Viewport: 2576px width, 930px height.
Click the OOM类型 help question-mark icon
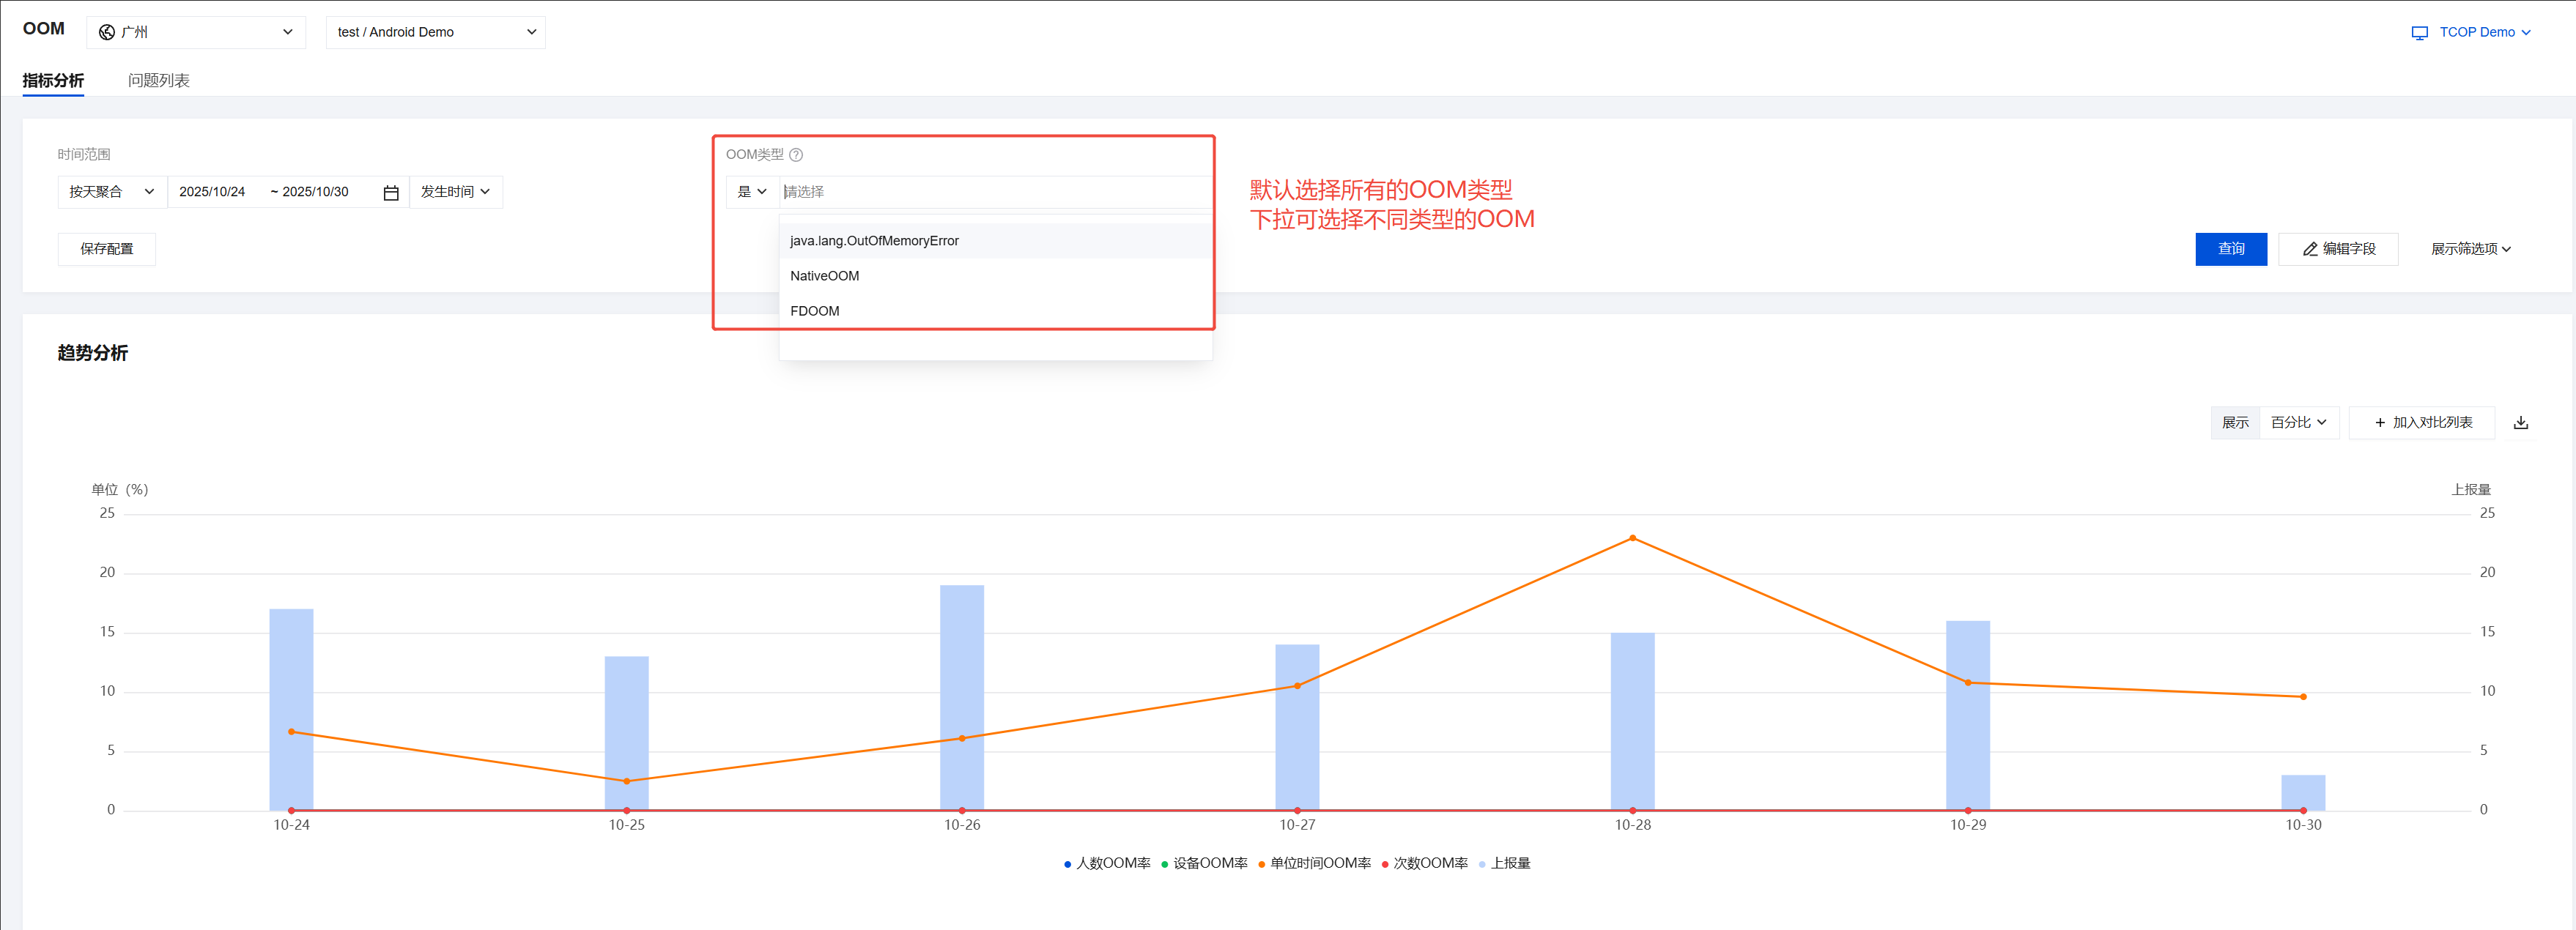(796, 155)
